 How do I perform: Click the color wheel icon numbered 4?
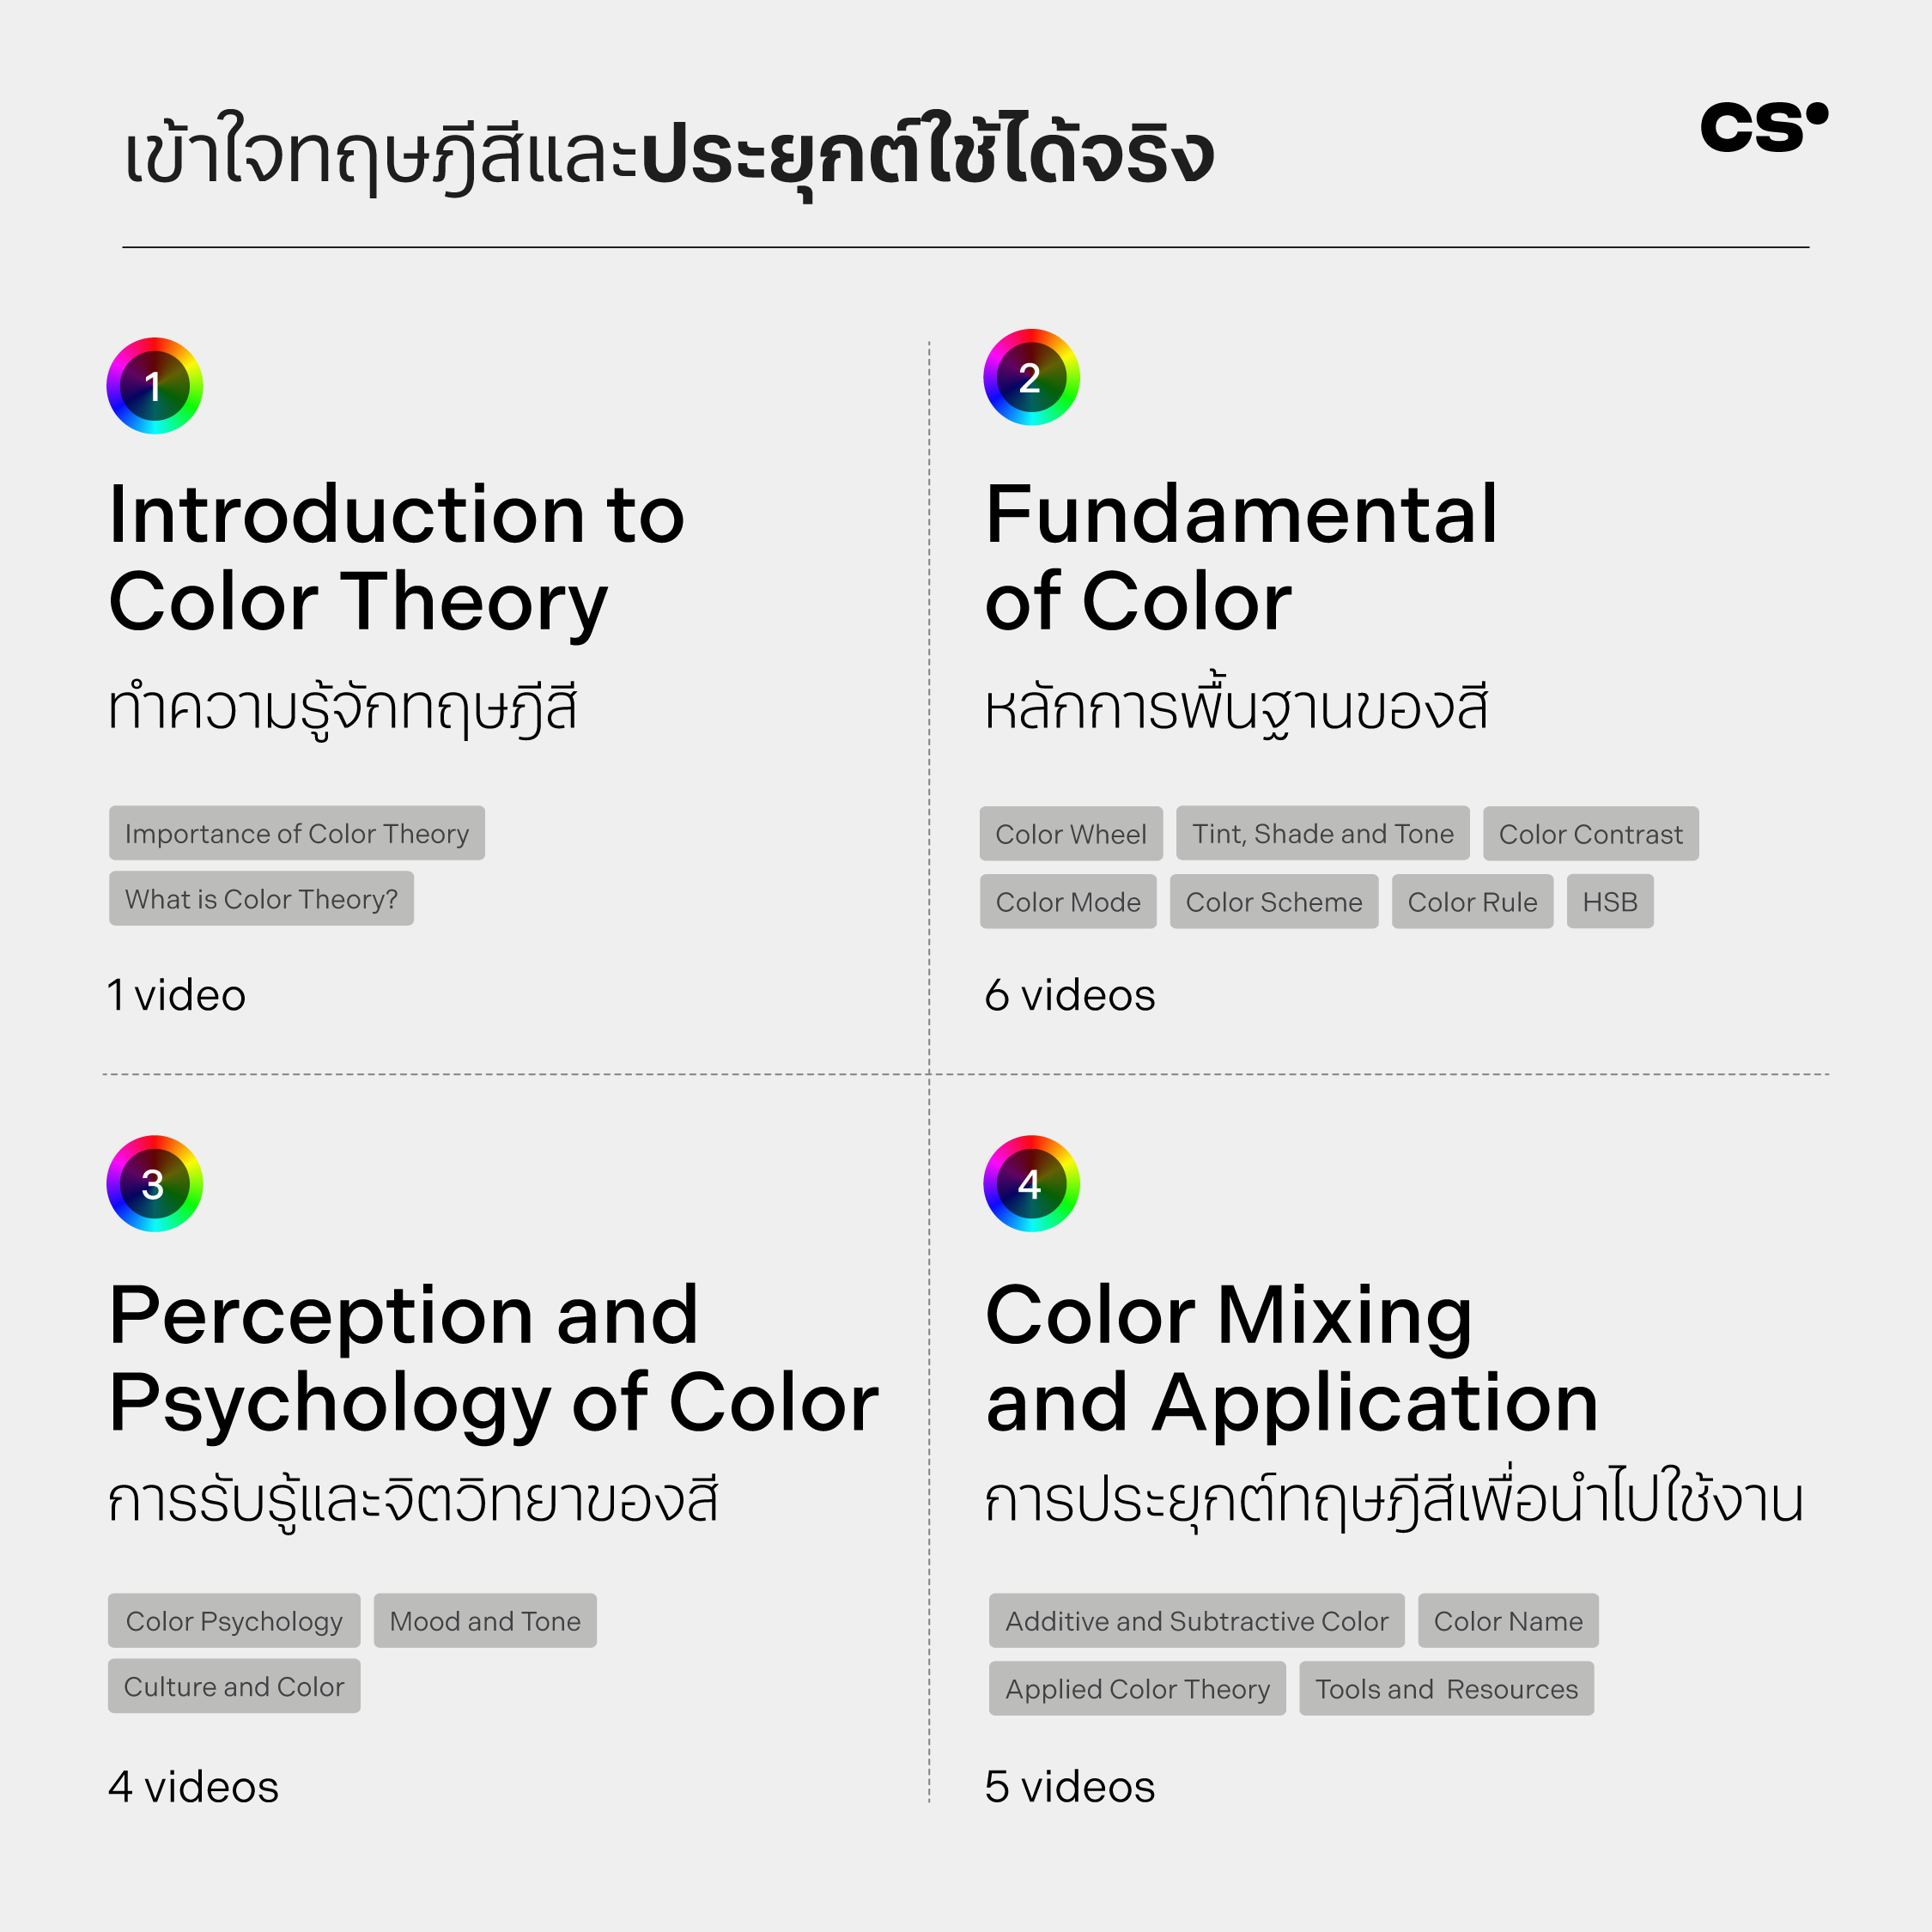(1031, 1183)
